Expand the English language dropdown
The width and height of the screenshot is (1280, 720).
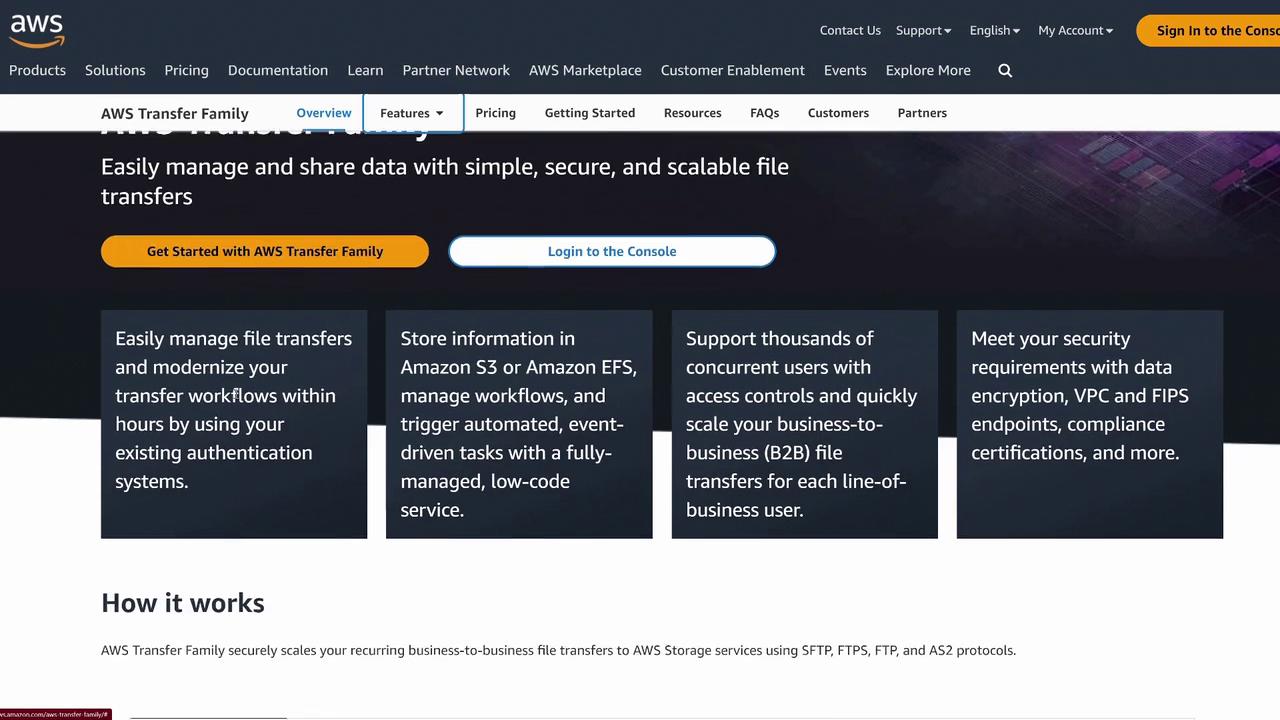click(994, 30)
